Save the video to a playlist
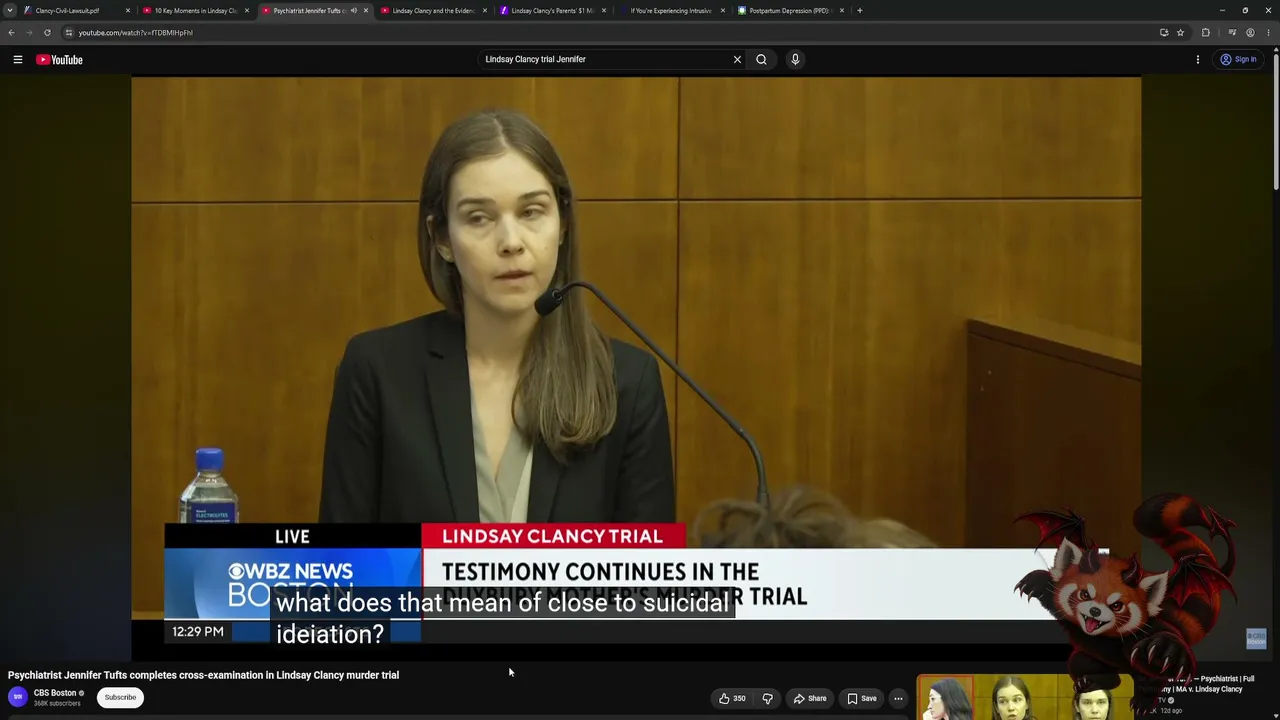The width and height of the screenshot is (1280, 720). coord(861,698)
